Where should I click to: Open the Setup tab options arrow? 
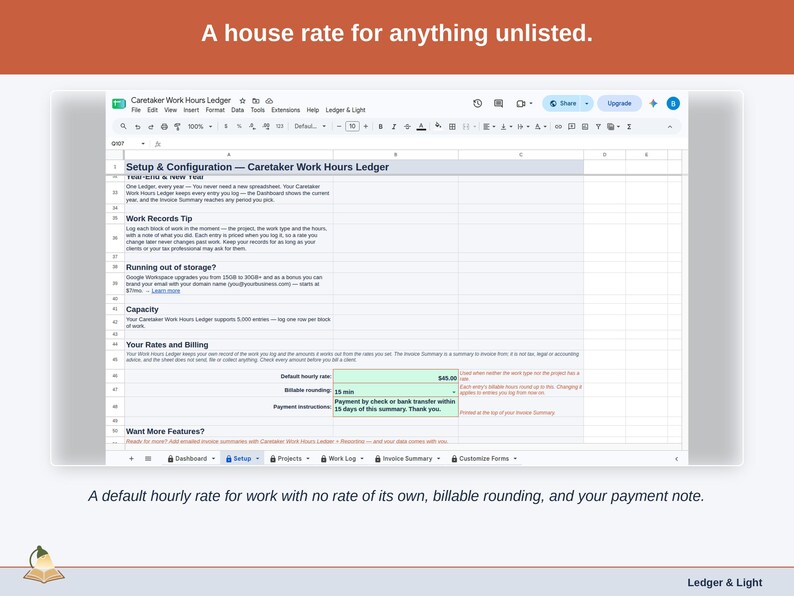(x=257, y=459)
